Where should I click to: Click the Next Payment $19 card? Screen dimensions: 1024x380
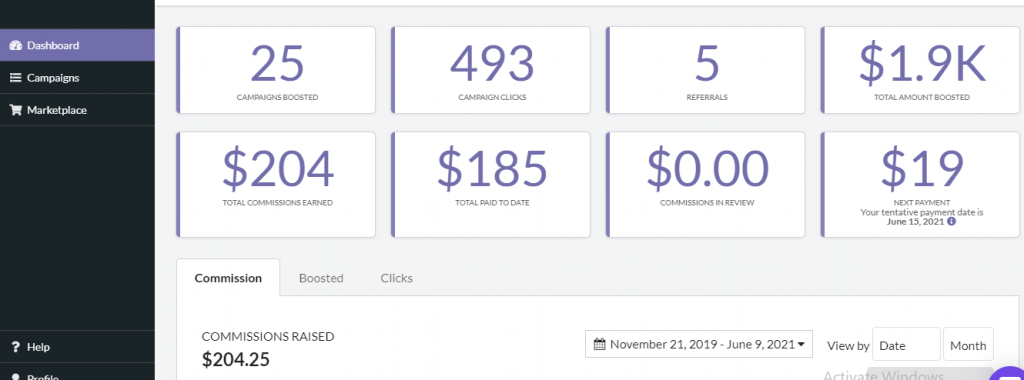coord(920,185)
